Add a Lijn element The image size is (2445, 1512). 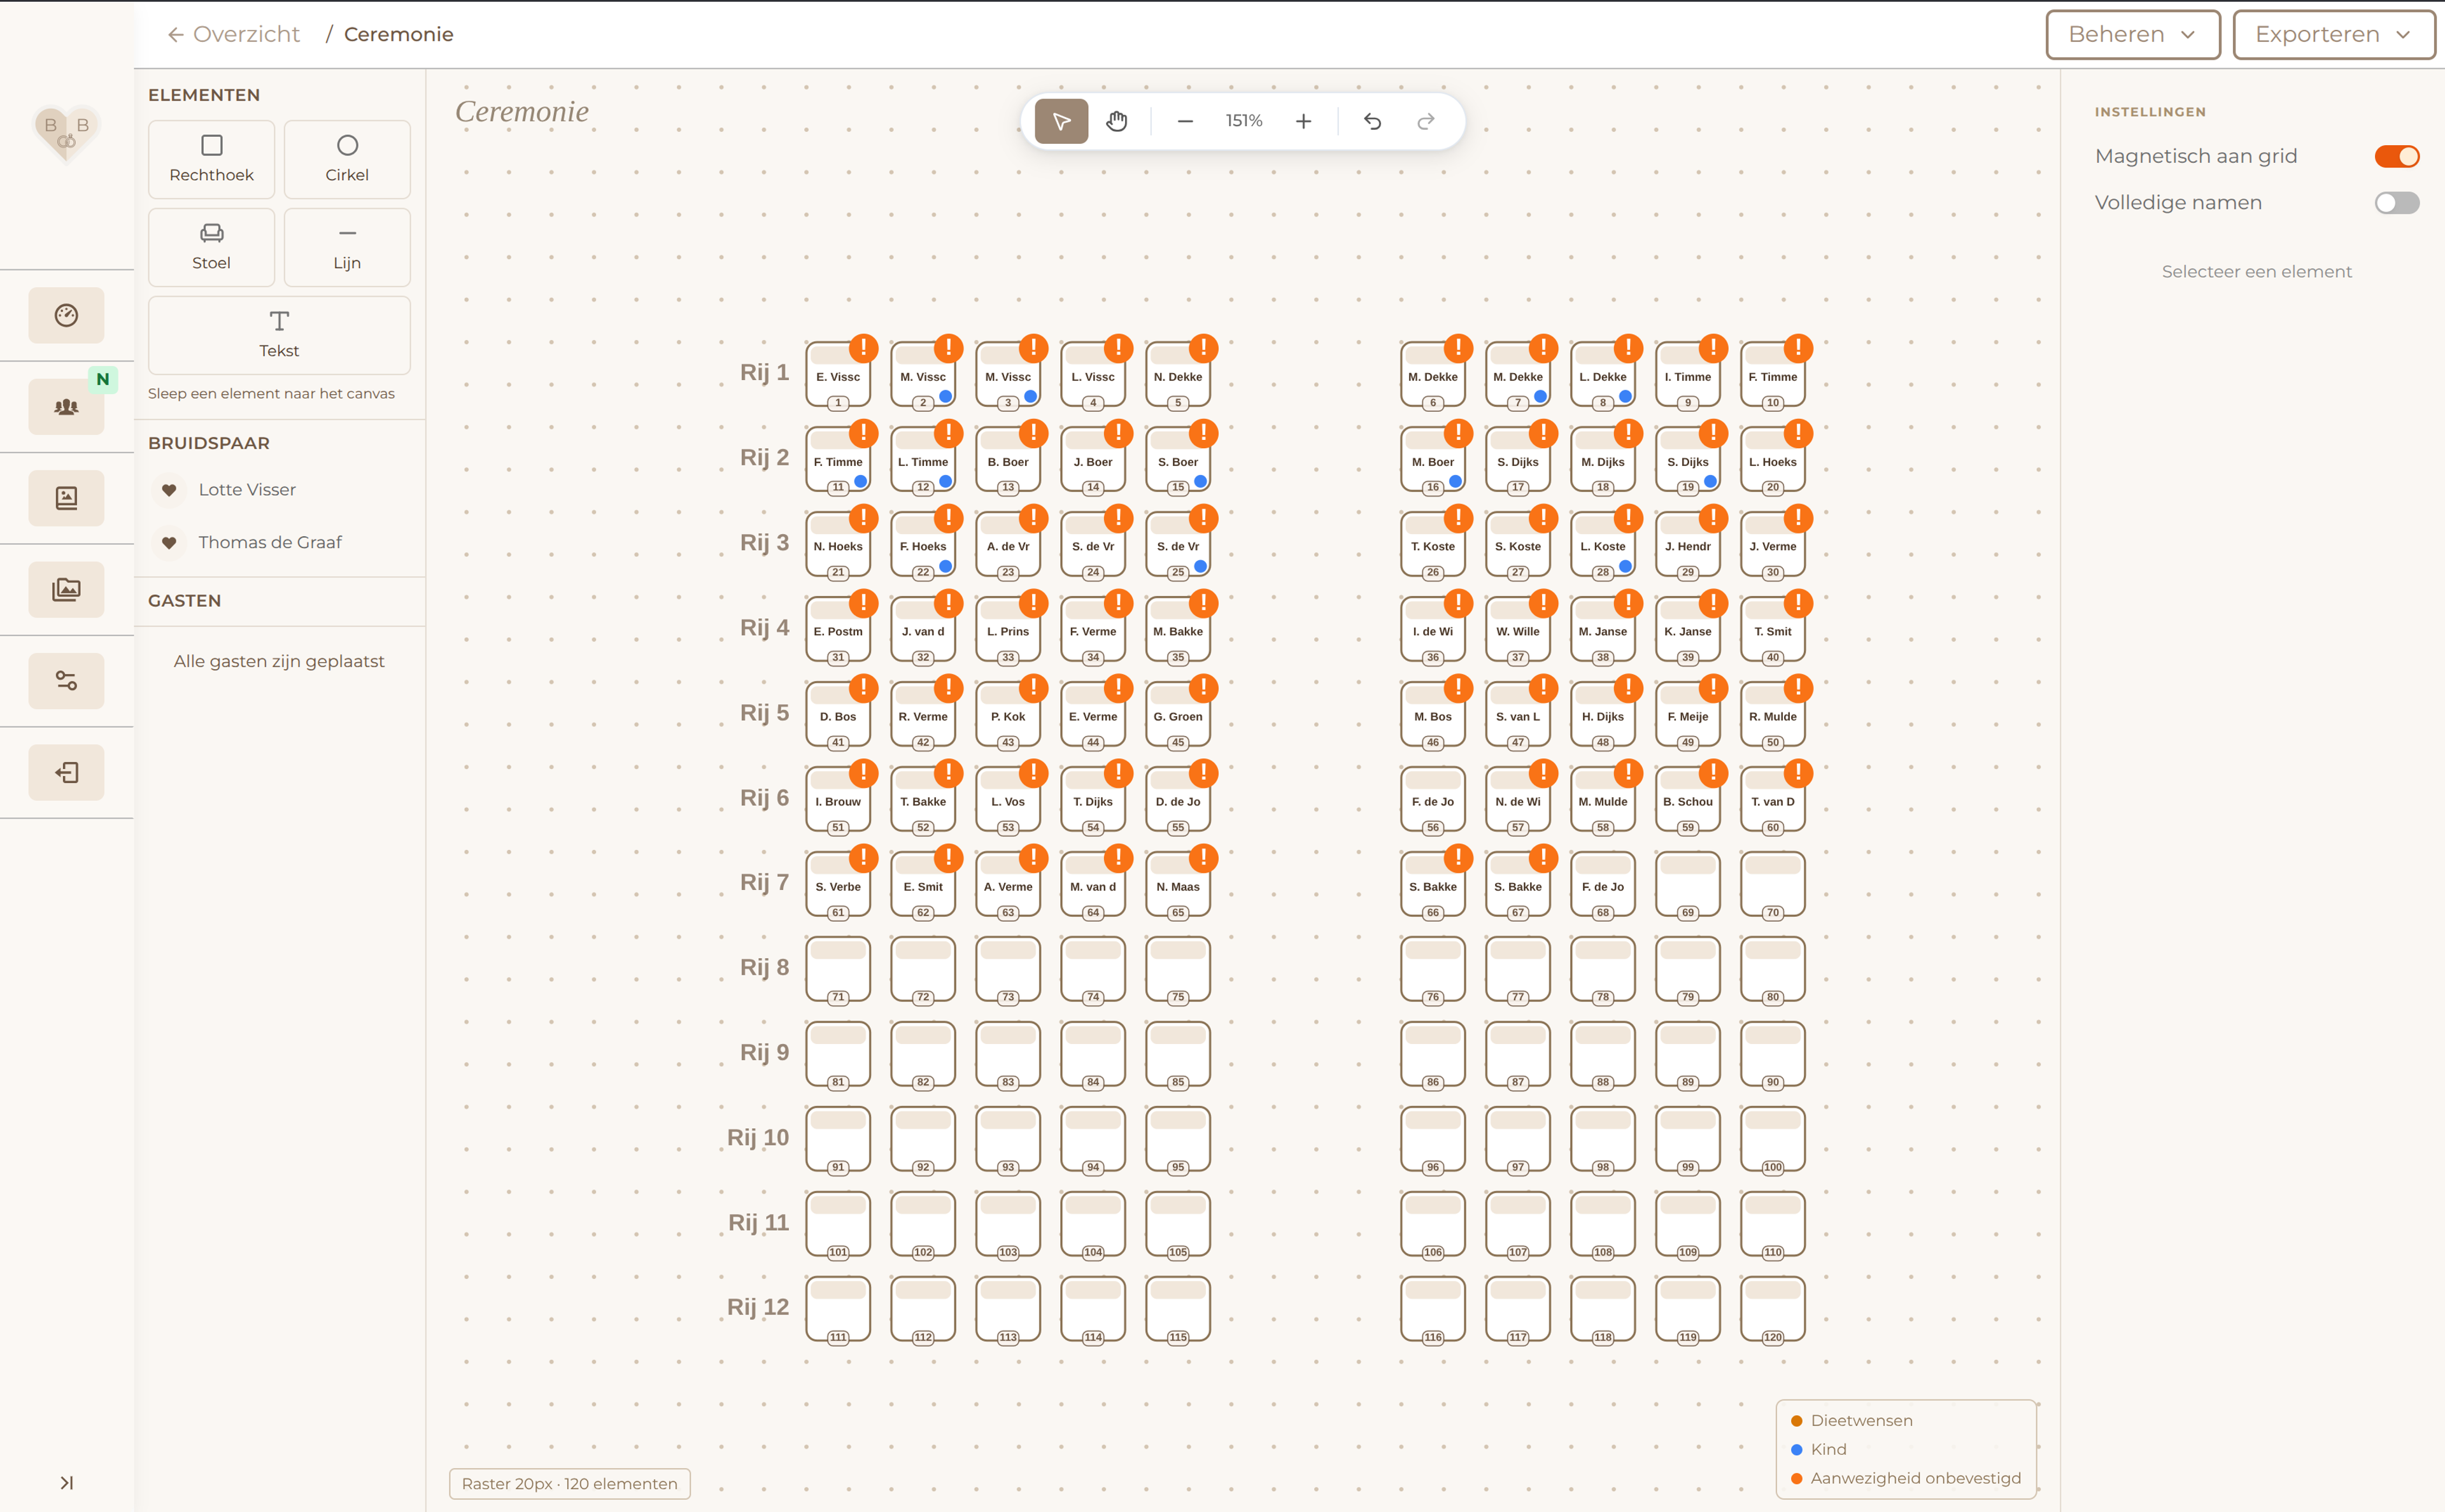(x=347, y=247)
